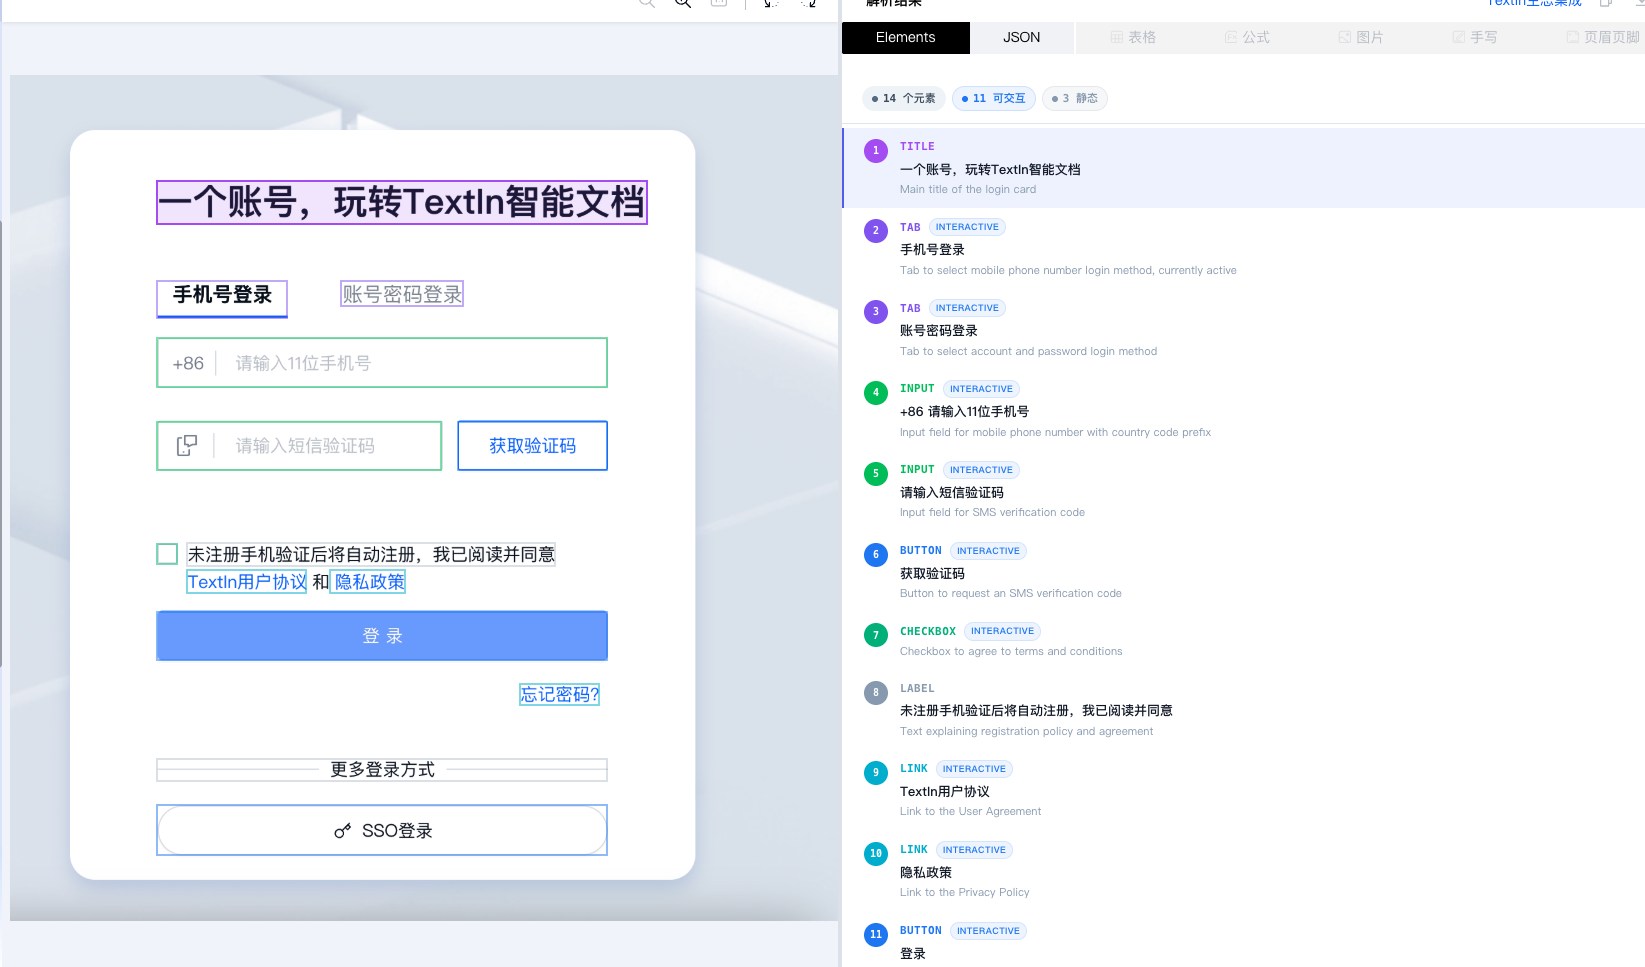Click the SMS code icon in verification field
The width and height of the screenshot is (1645, 967).
click(187, 445)
